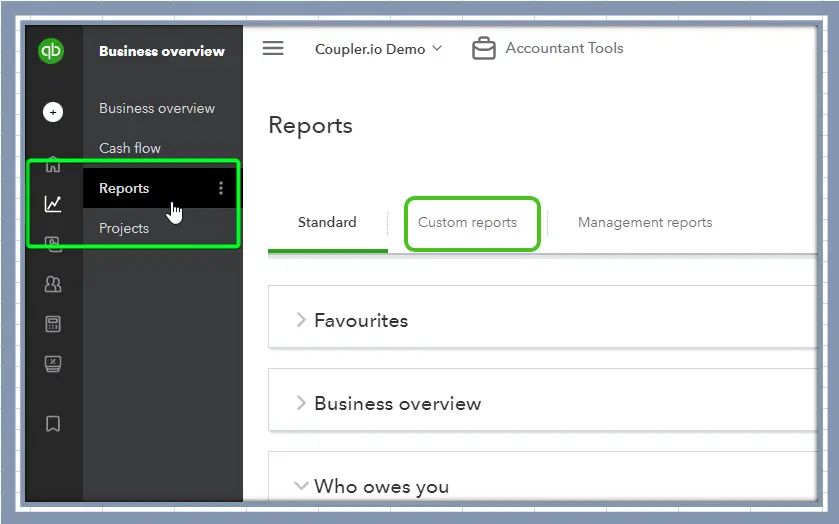Toggle the hamburger navigation menu icon

pos(273,48)
